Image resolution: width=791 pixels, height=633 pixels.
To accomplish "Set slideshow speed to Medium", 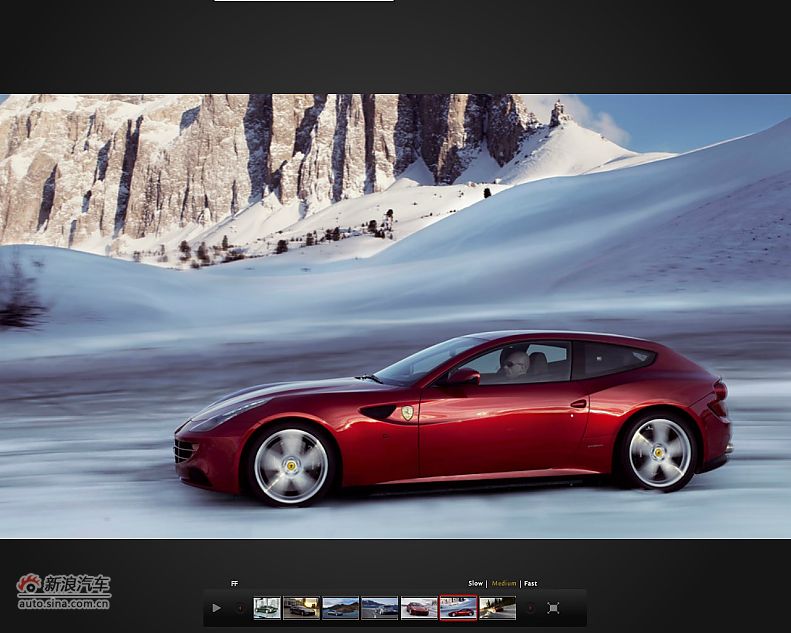I will (504, 583).
